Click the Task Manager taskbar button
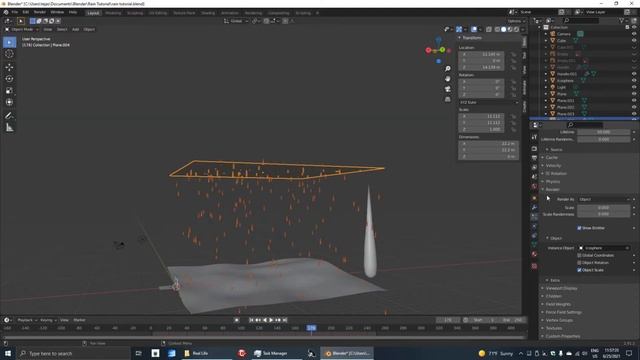This screenshot has width=640, height=360. [x=271, y=353]
